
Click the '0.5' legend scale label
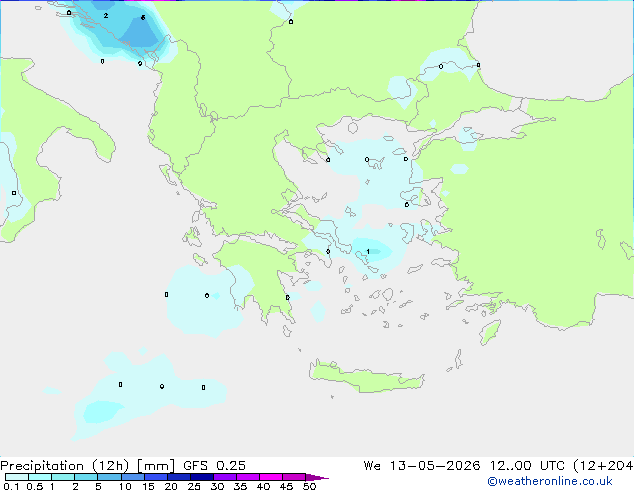tap(35, 486)
